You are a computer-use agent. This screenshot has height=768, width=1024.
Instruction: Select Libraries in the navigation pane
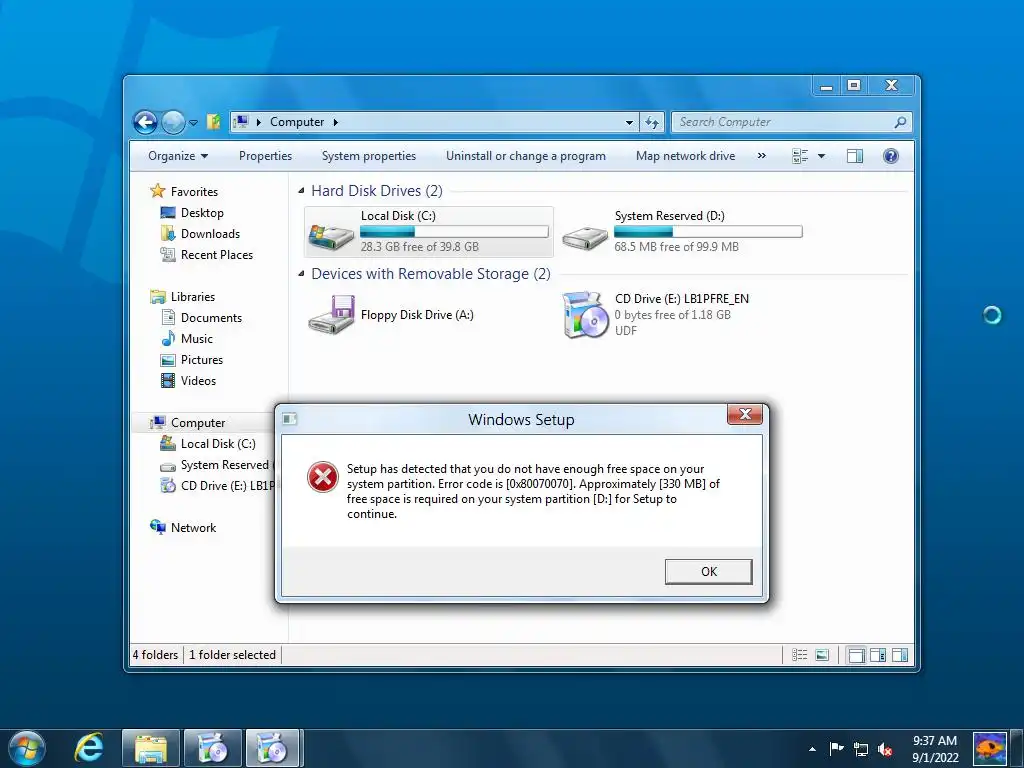[x=193, y=296]
